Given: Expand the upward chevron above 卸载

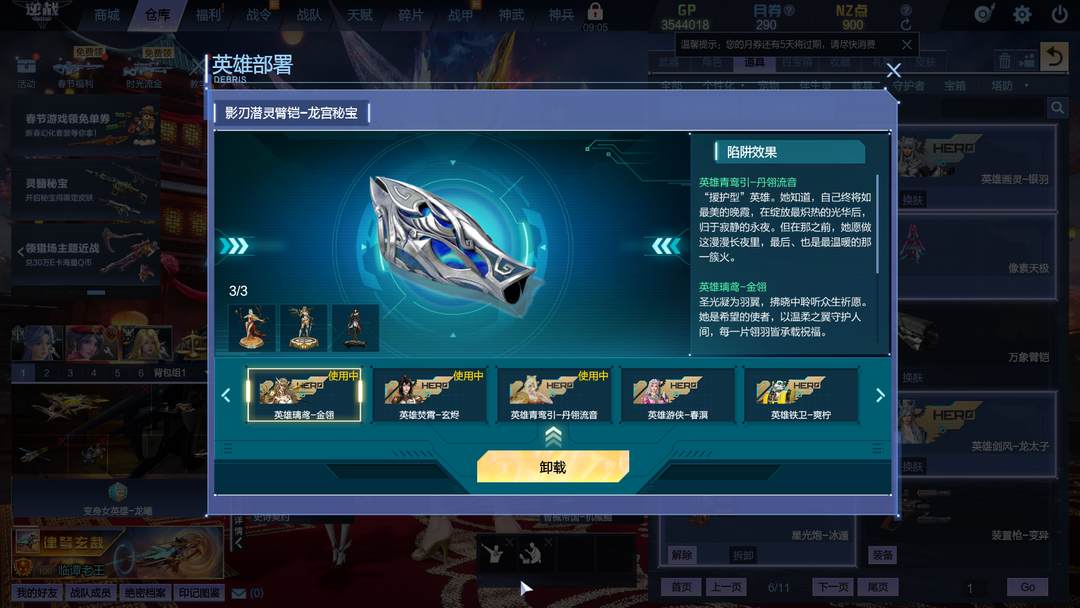Looking at the screenshot, I should pyautogui.click(x=553, y=436).
